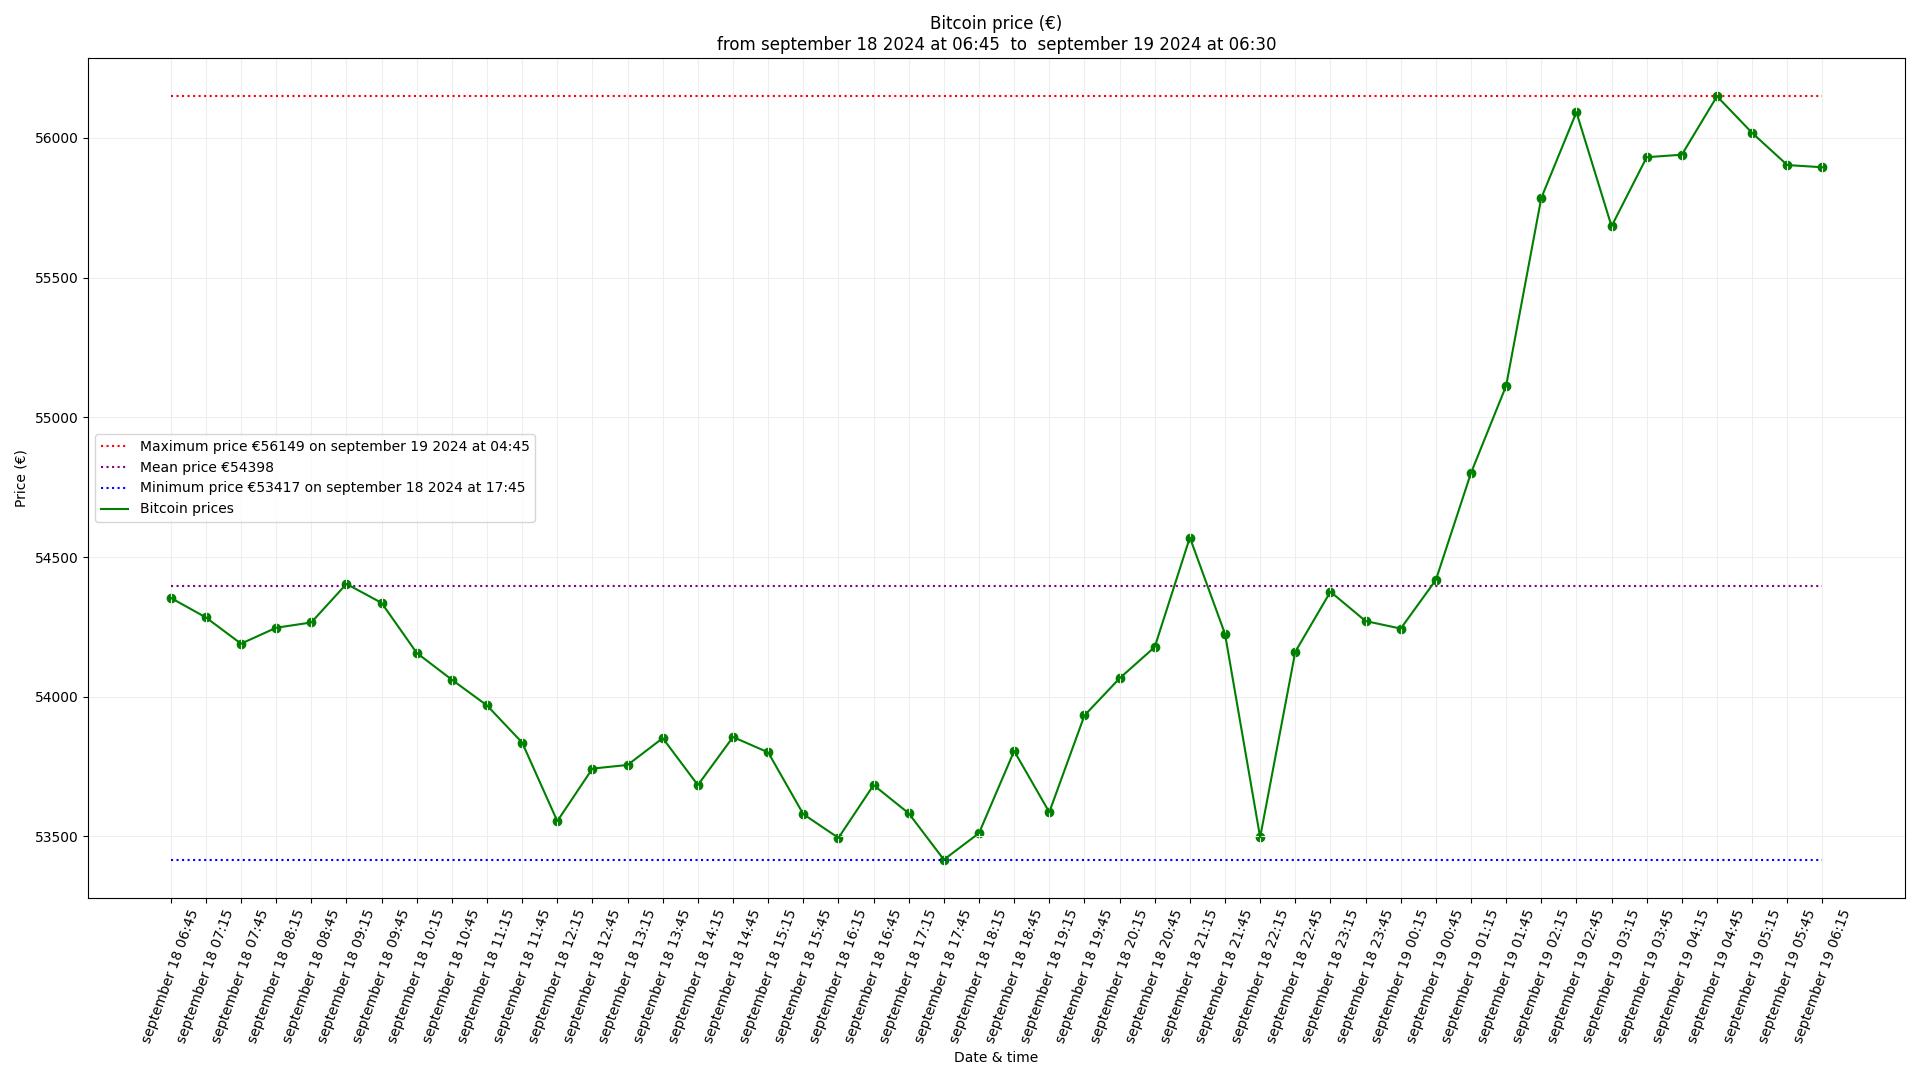Screen dimensions: 1920x1080
Task: Click the 55500 y-axis tick label
Action: 56,278
